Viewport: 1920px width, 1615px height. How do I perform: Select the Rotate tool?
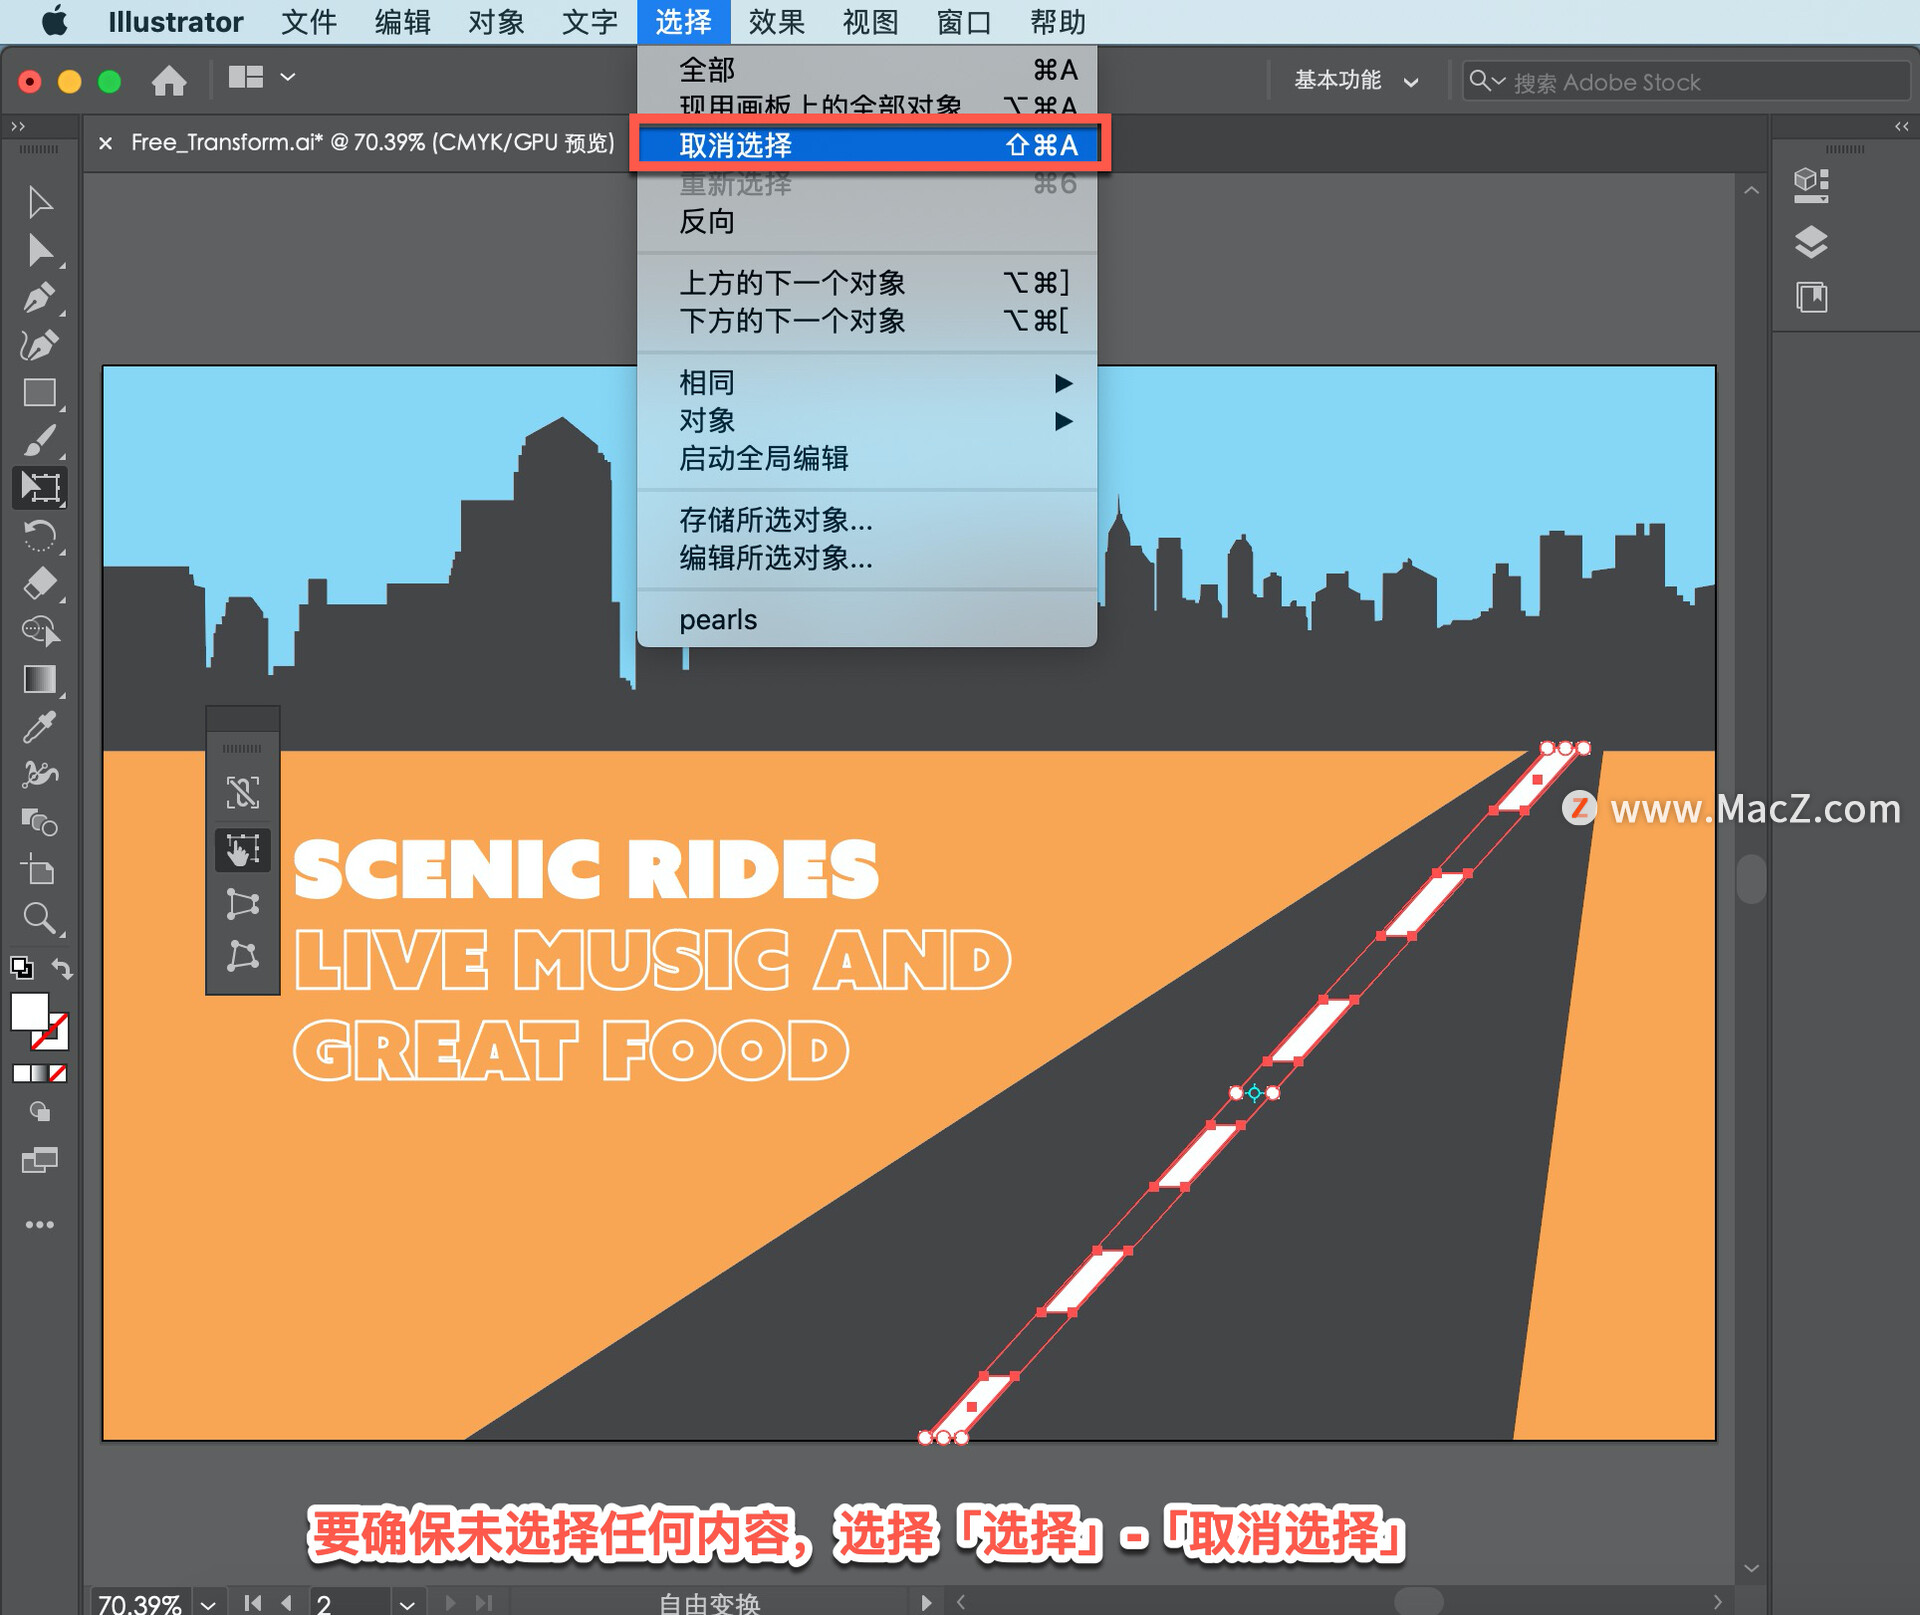click(x=39, y=535)
